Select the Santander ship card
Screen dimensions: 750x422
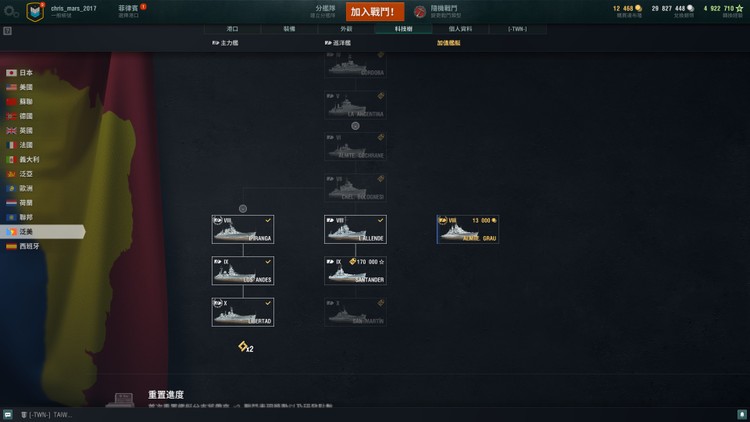tap(355, 271)
